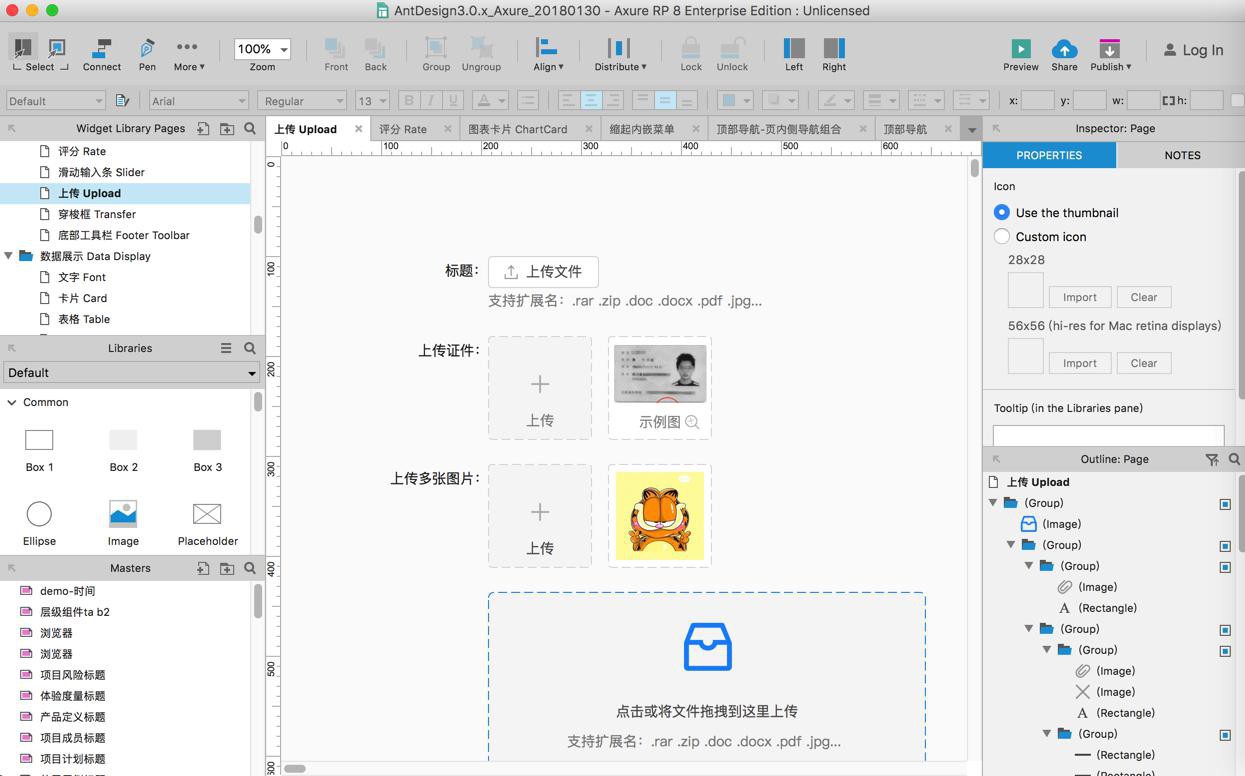Open the More tools dropdown
The image size is (1245, 776).
pyautogui.click(x=188, y=54)
